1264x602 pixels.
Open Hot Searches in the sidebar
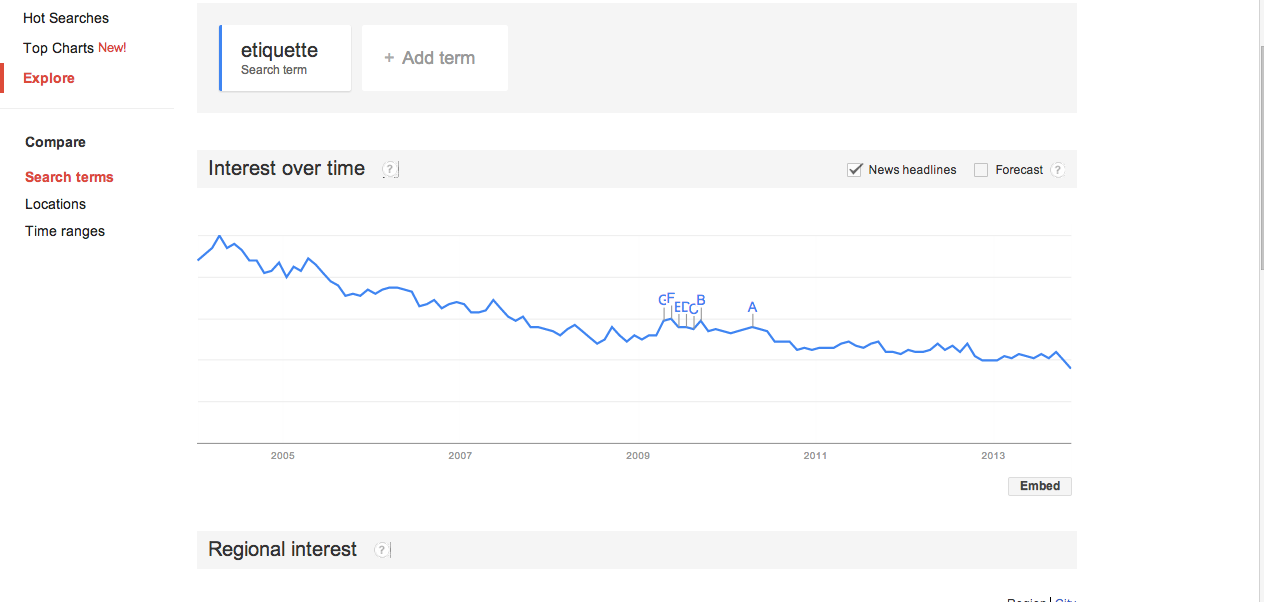[x=66, y=18]
